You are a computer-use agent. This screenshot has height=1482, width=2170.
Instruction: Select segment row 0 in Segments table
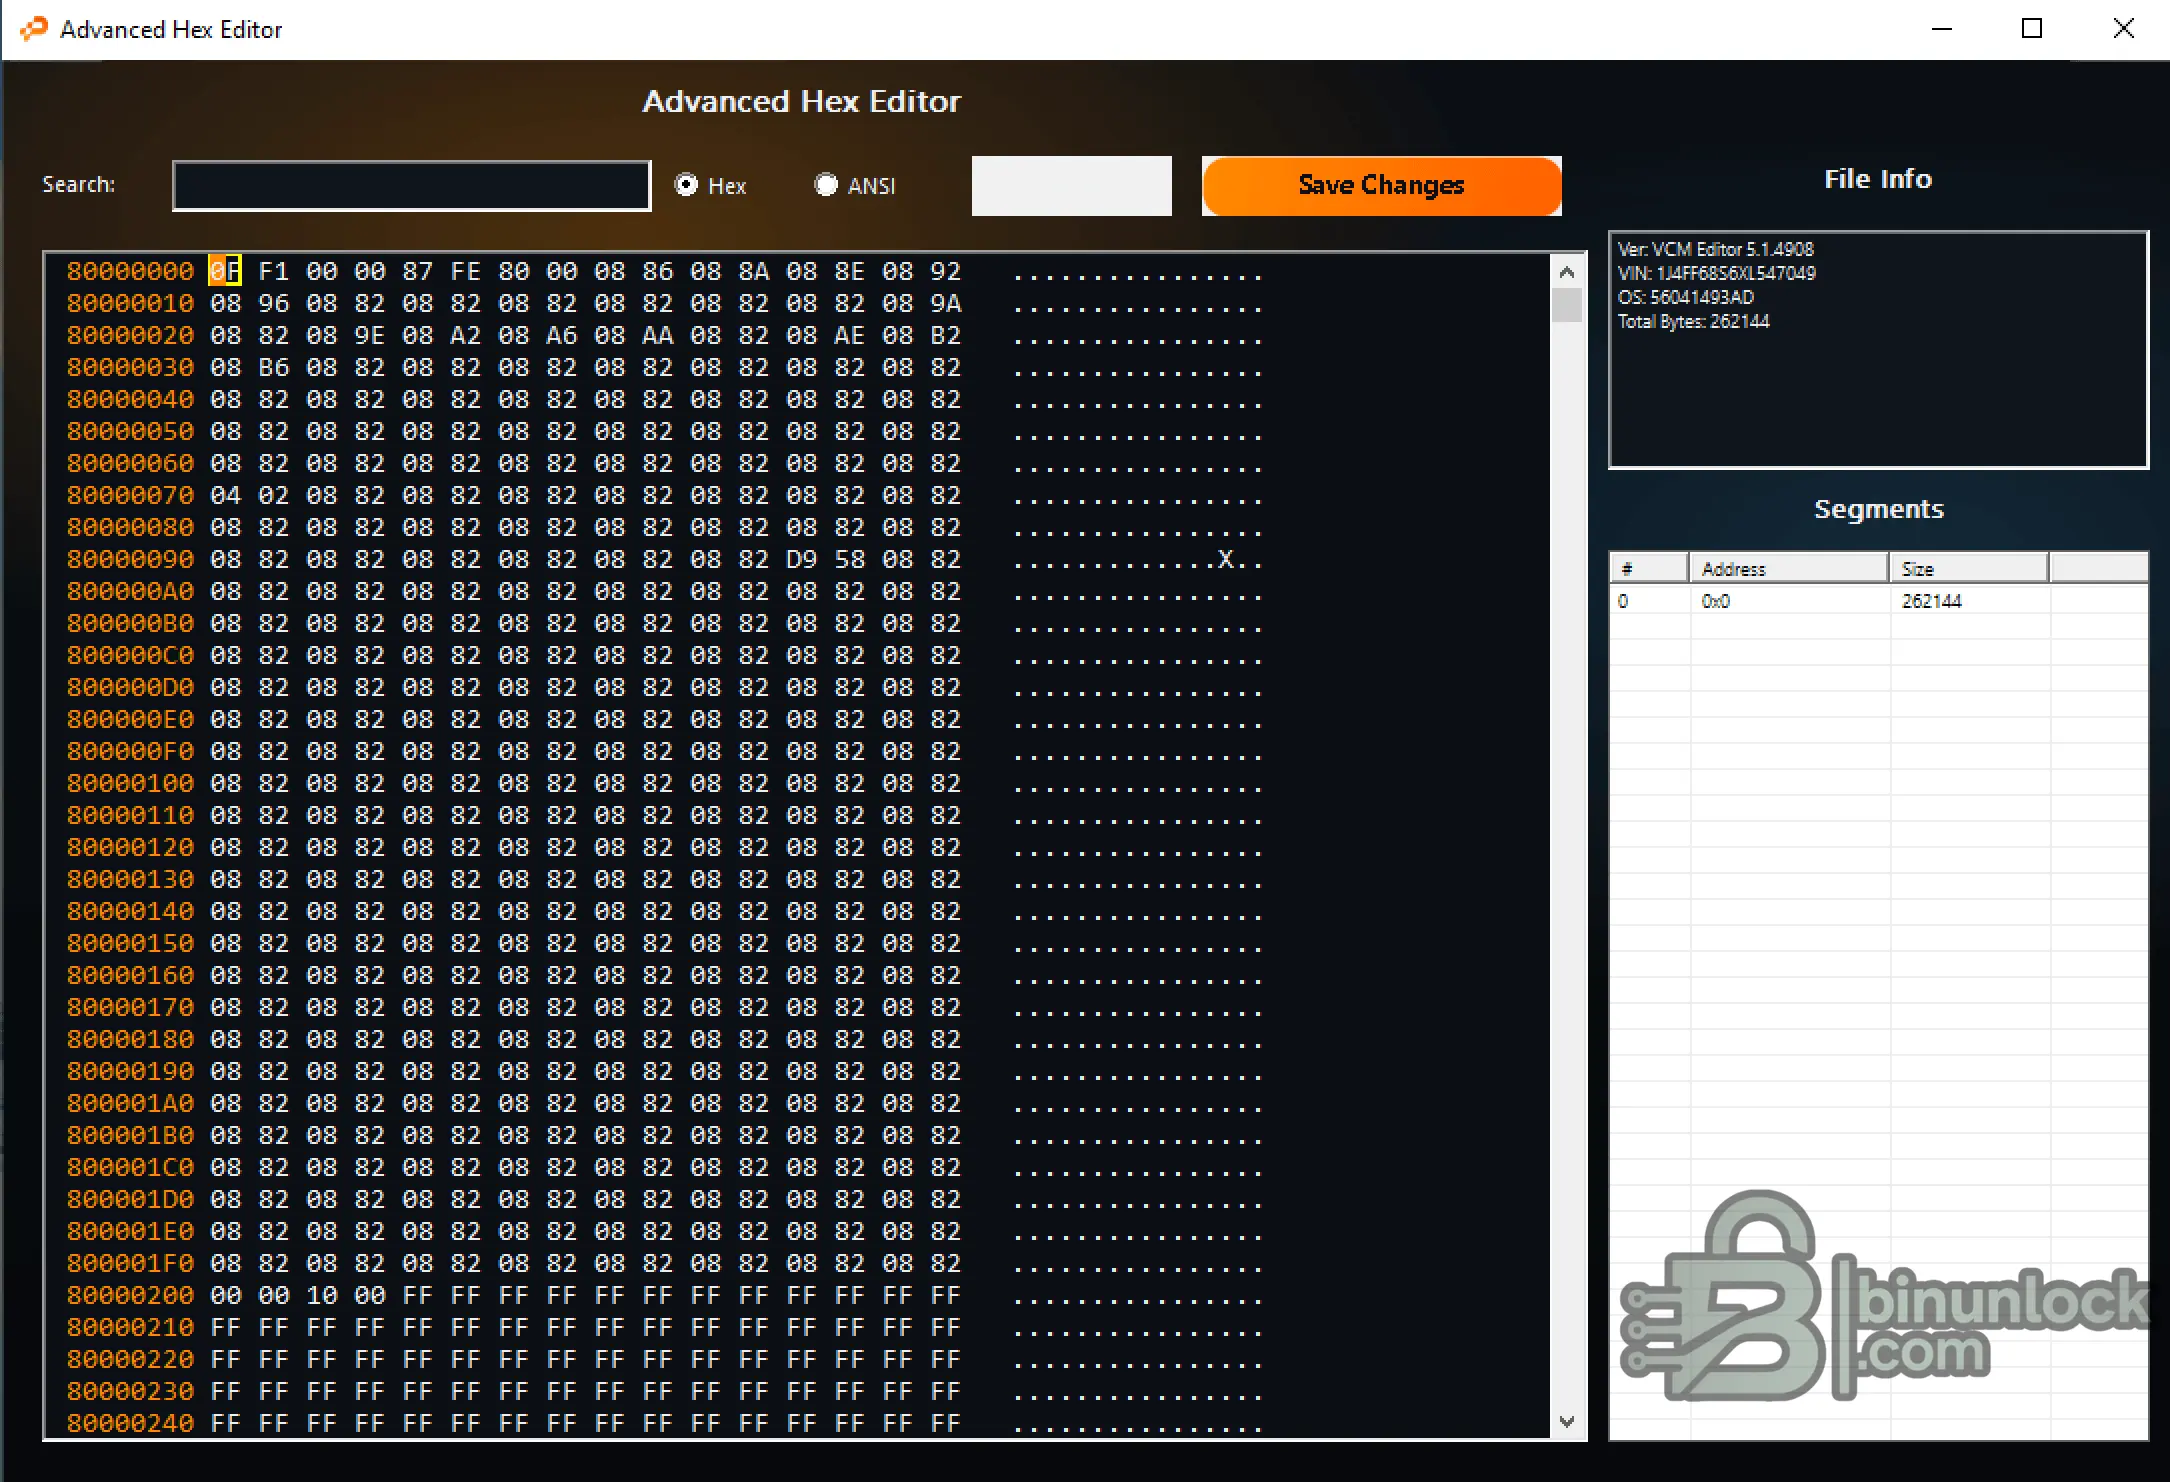click(1878, 601)
